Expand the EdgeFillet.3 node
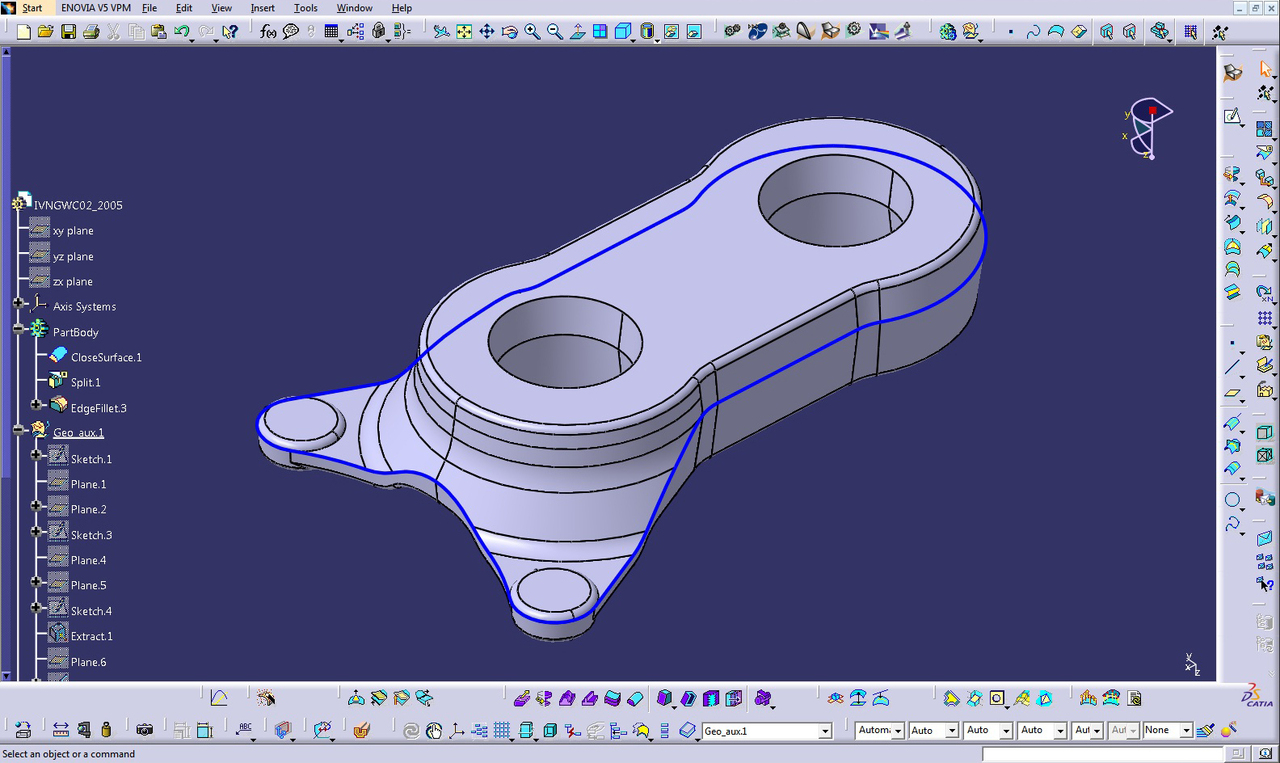The image size is (1280, 763). click(x=36, y=404)
